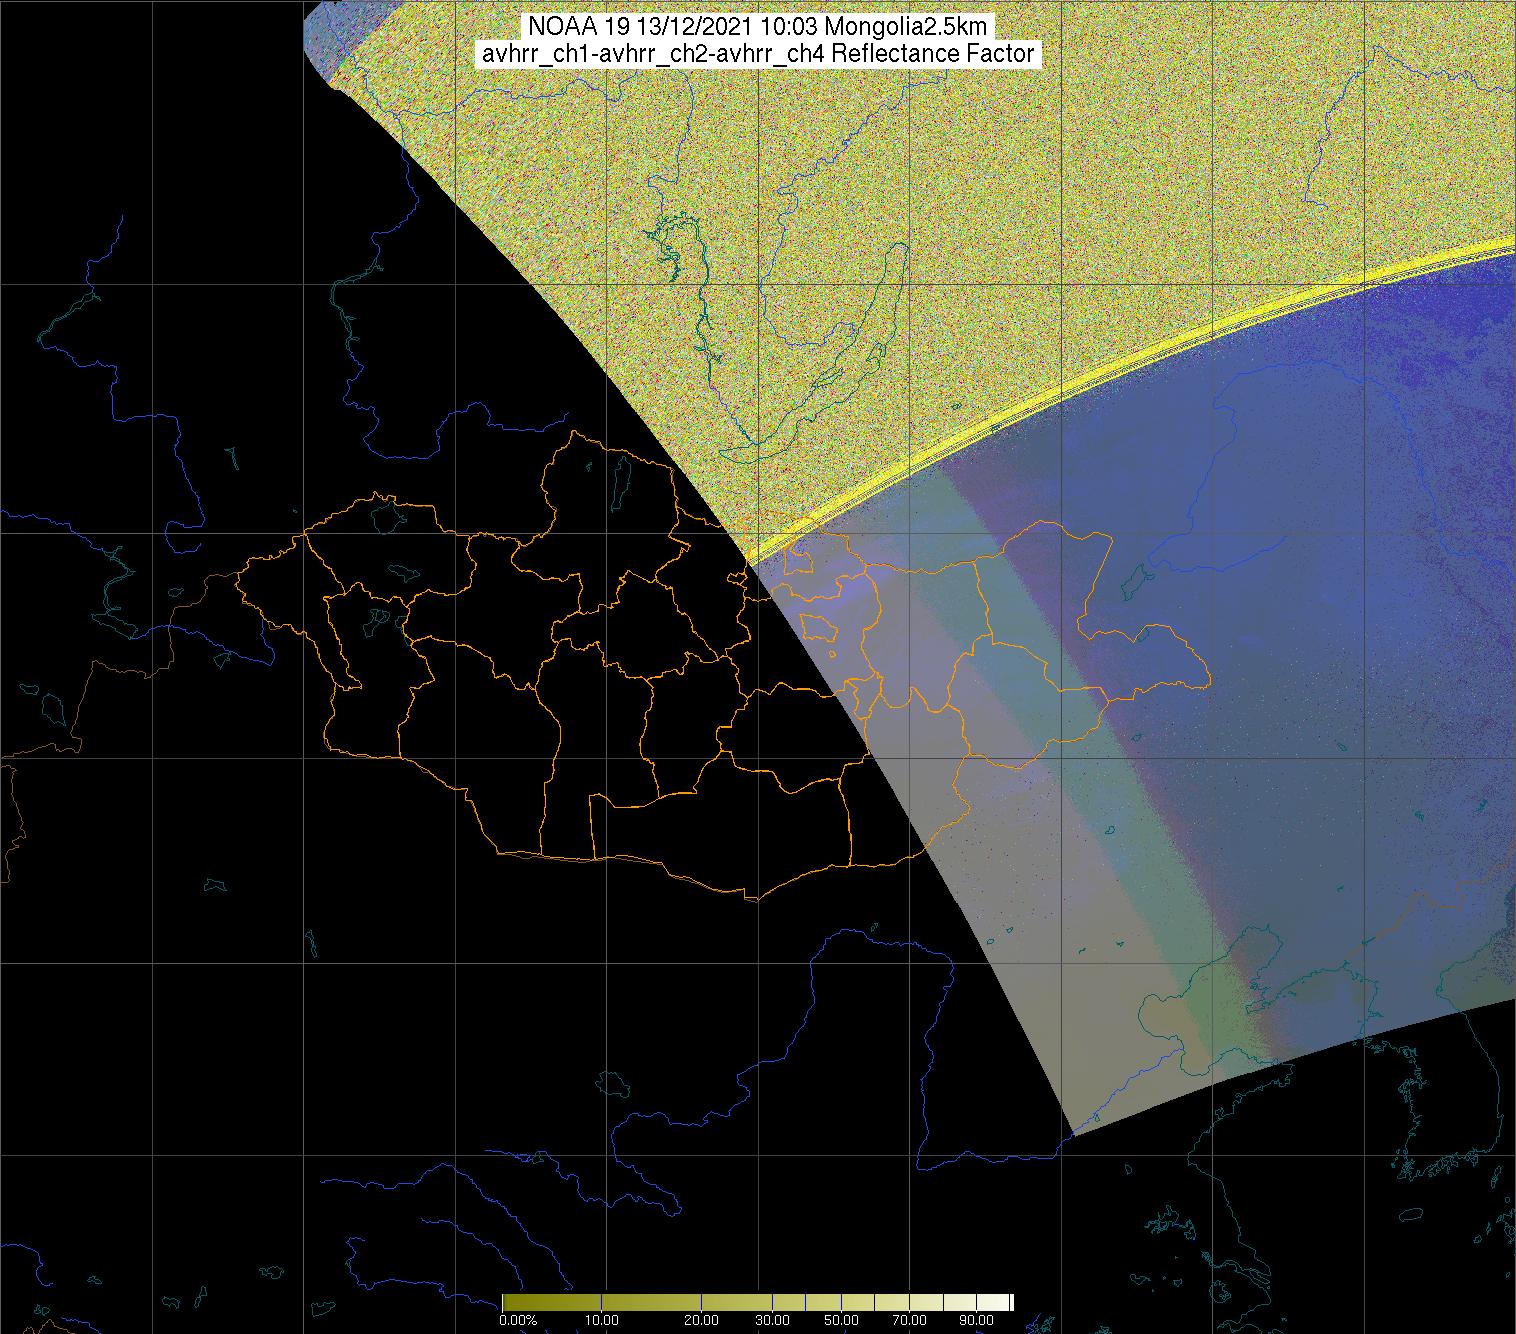The image size is (1516, 1334).
Task: Click the NOAA 19 title text
Action: pos(757,26)
